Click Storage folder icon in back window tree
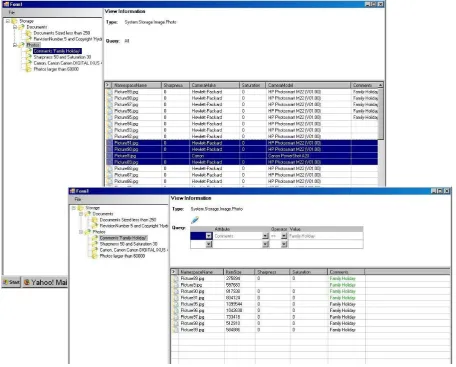Image resolution: width=456 pixels, height=367 pixels. [14, 21]
